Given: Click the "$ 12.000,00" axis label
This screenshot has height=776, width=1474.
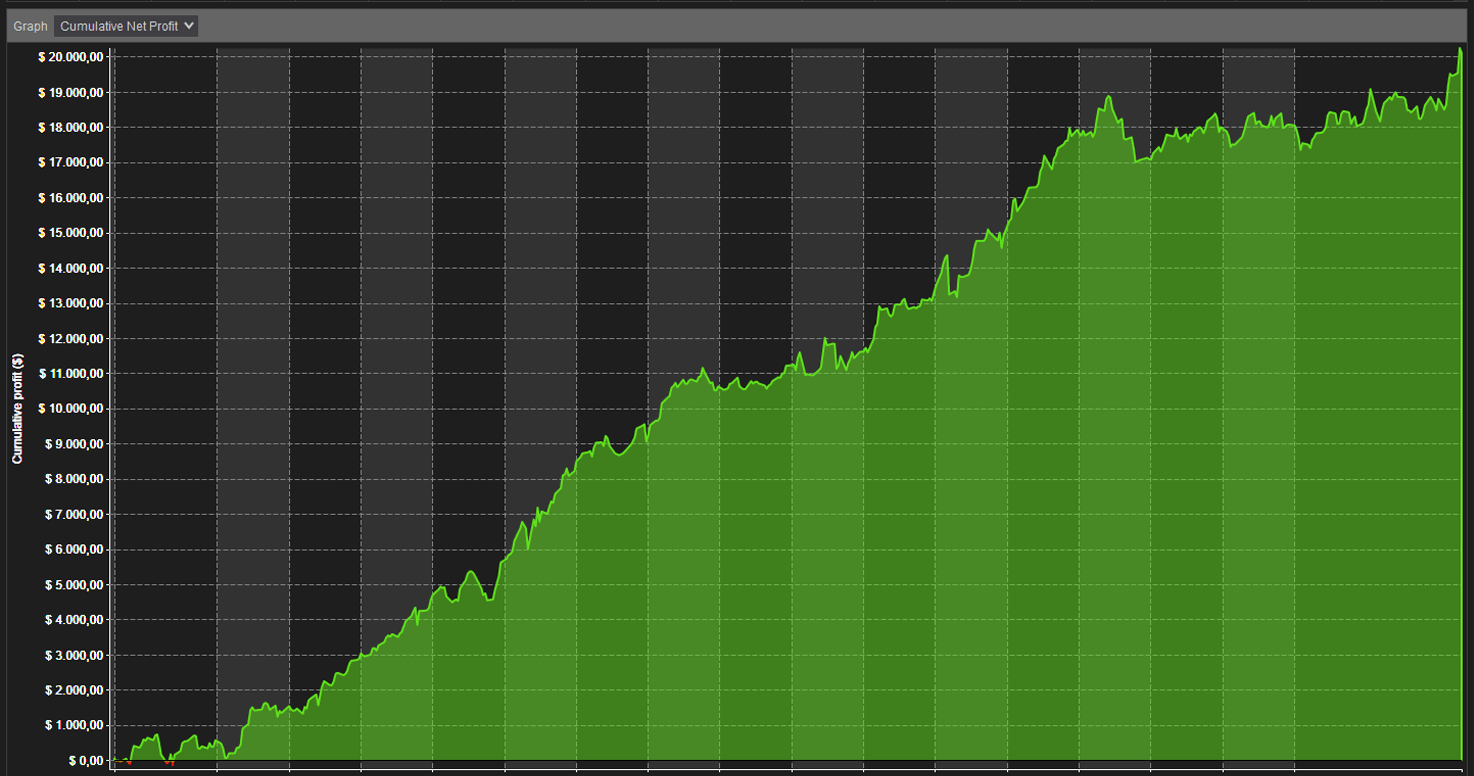Looking at the screenshot, I should [71, 338].
